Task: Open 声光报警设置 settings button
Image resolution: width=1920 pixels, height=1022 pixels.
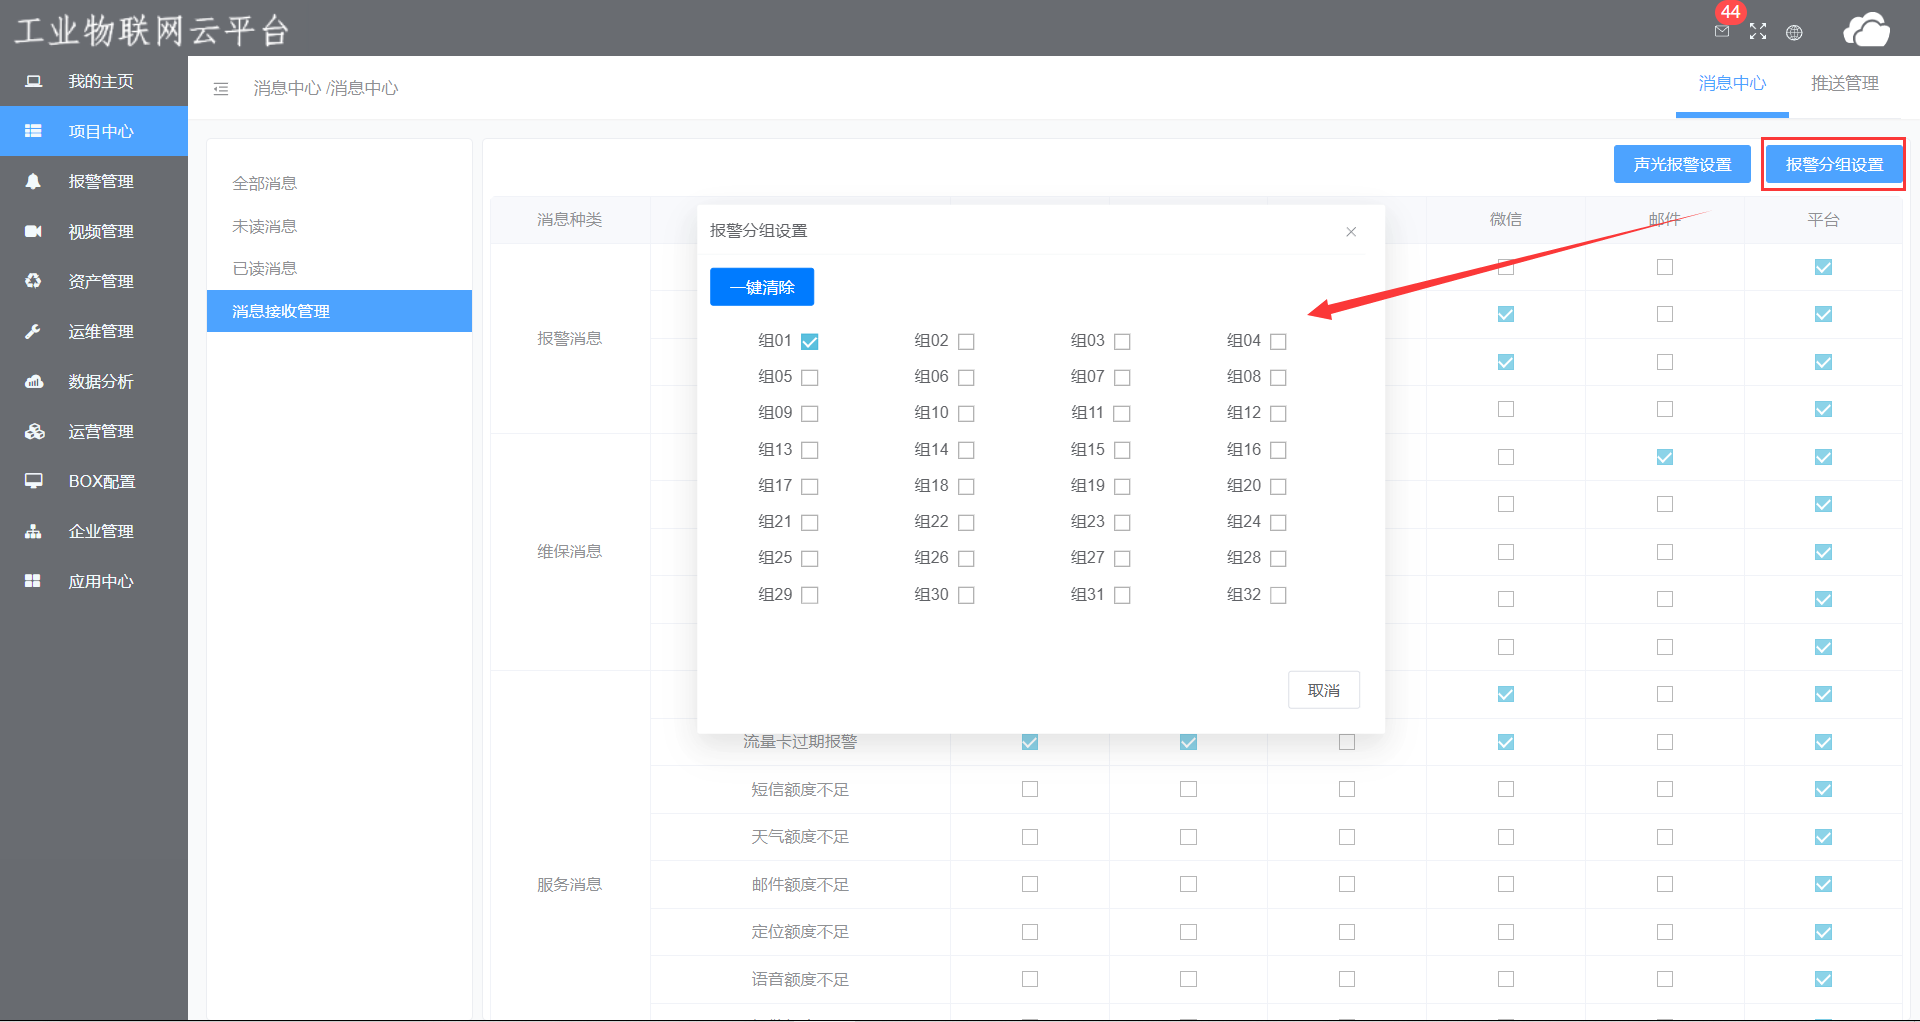Action: 1682,164
